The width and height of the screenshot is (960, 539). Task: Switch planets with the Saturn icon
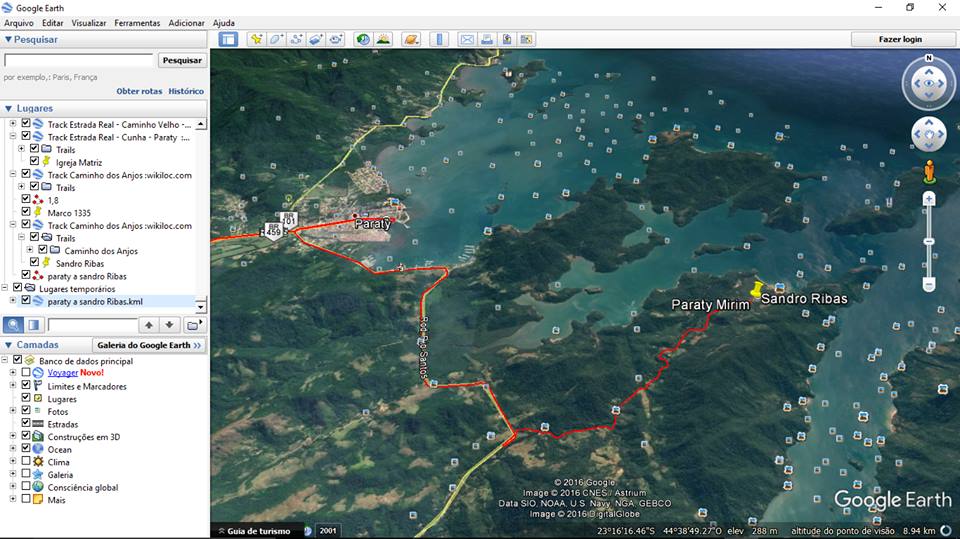point(411,39)
